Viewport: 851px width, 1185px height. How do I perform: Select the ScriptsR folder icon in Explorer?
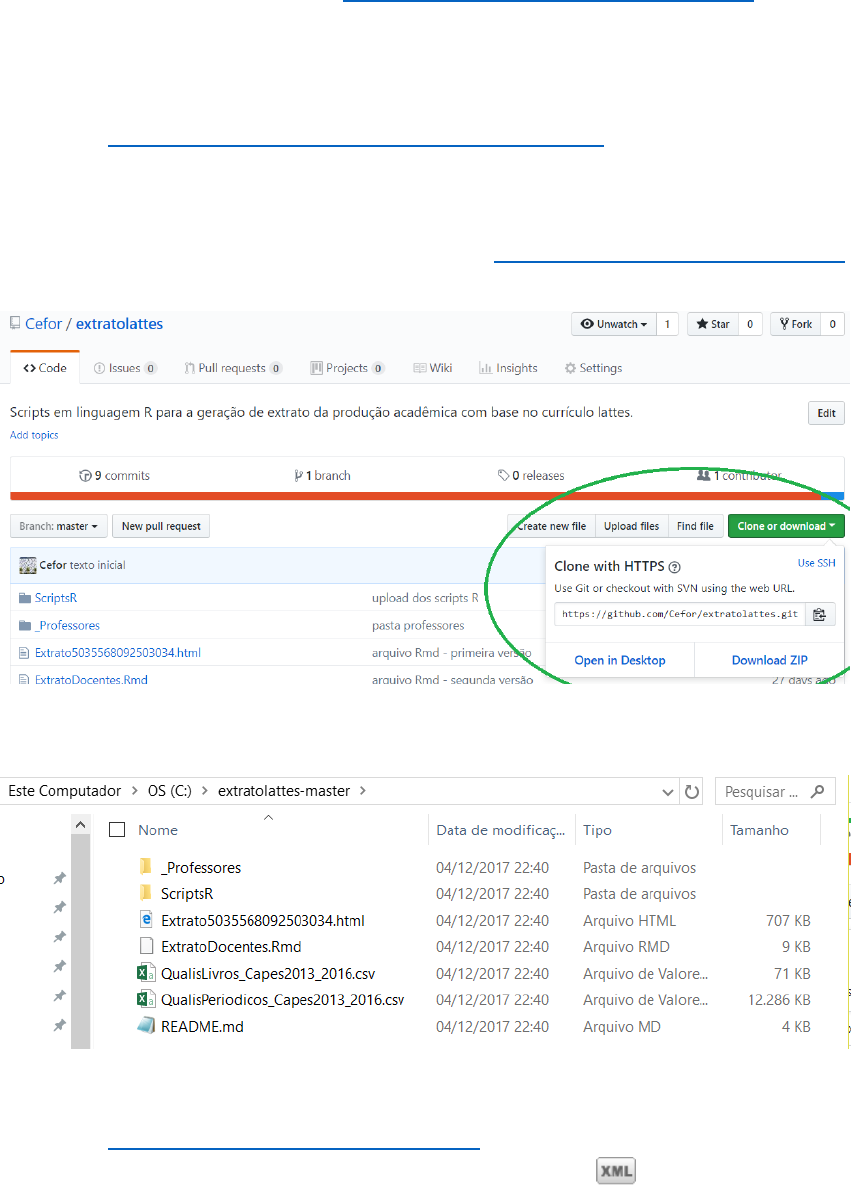[x=146, y=893]
